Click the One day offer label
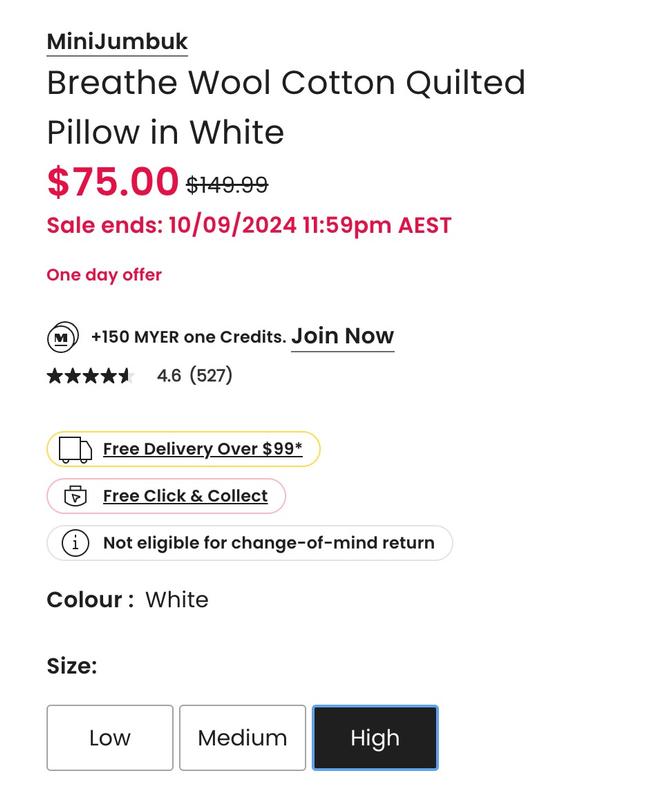Image resolution: width=647 pixels, height=800 pixels. [x=104, y=275]
